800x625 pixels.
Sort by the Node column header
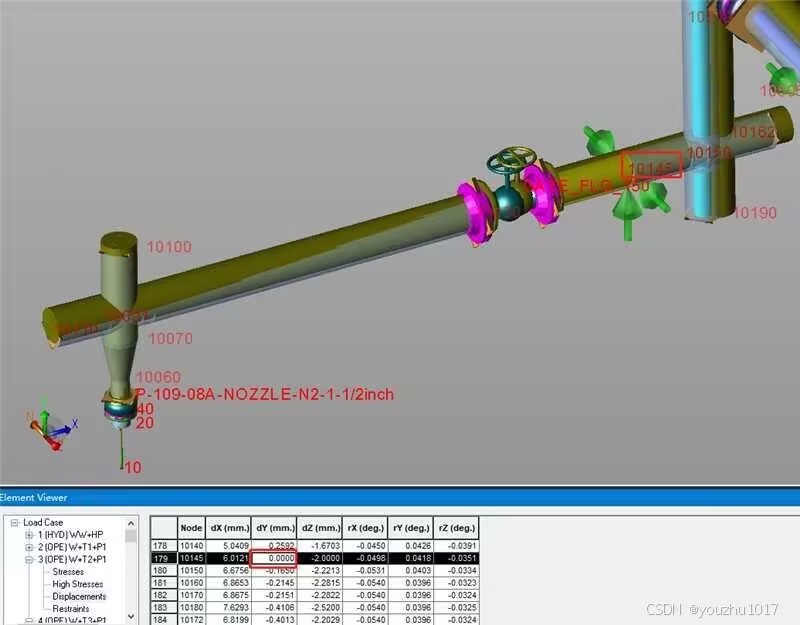191,528
